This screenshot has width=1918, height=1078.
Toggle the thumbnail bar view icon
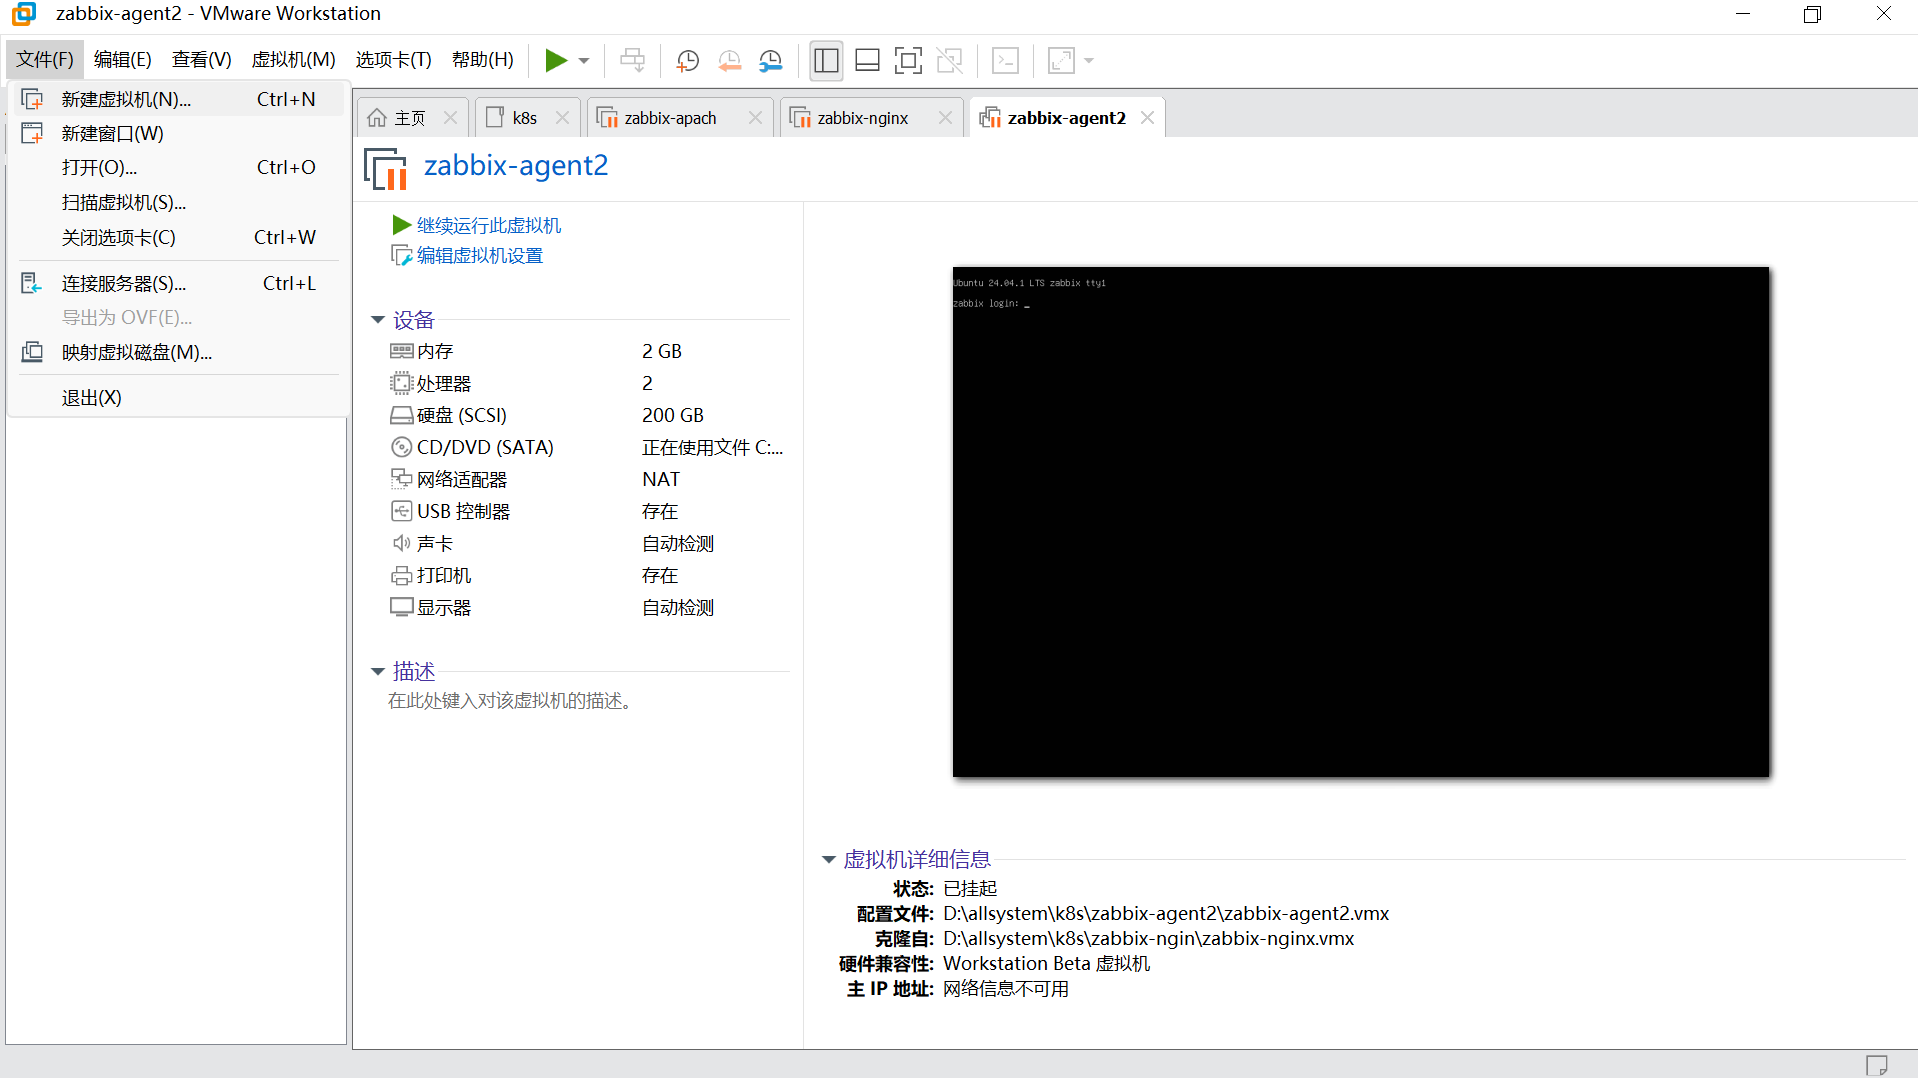tap(867, 61)
